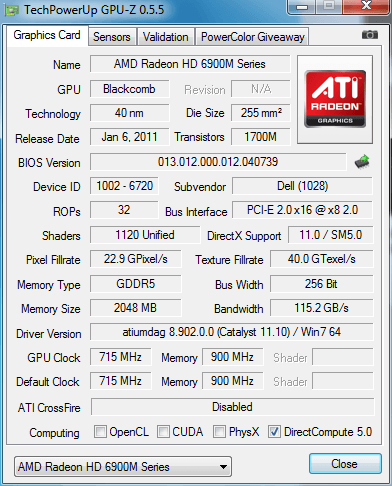Click the BIOS Version field
The height and width of the screenshot is (486, 392).
[x=218, y=162]
